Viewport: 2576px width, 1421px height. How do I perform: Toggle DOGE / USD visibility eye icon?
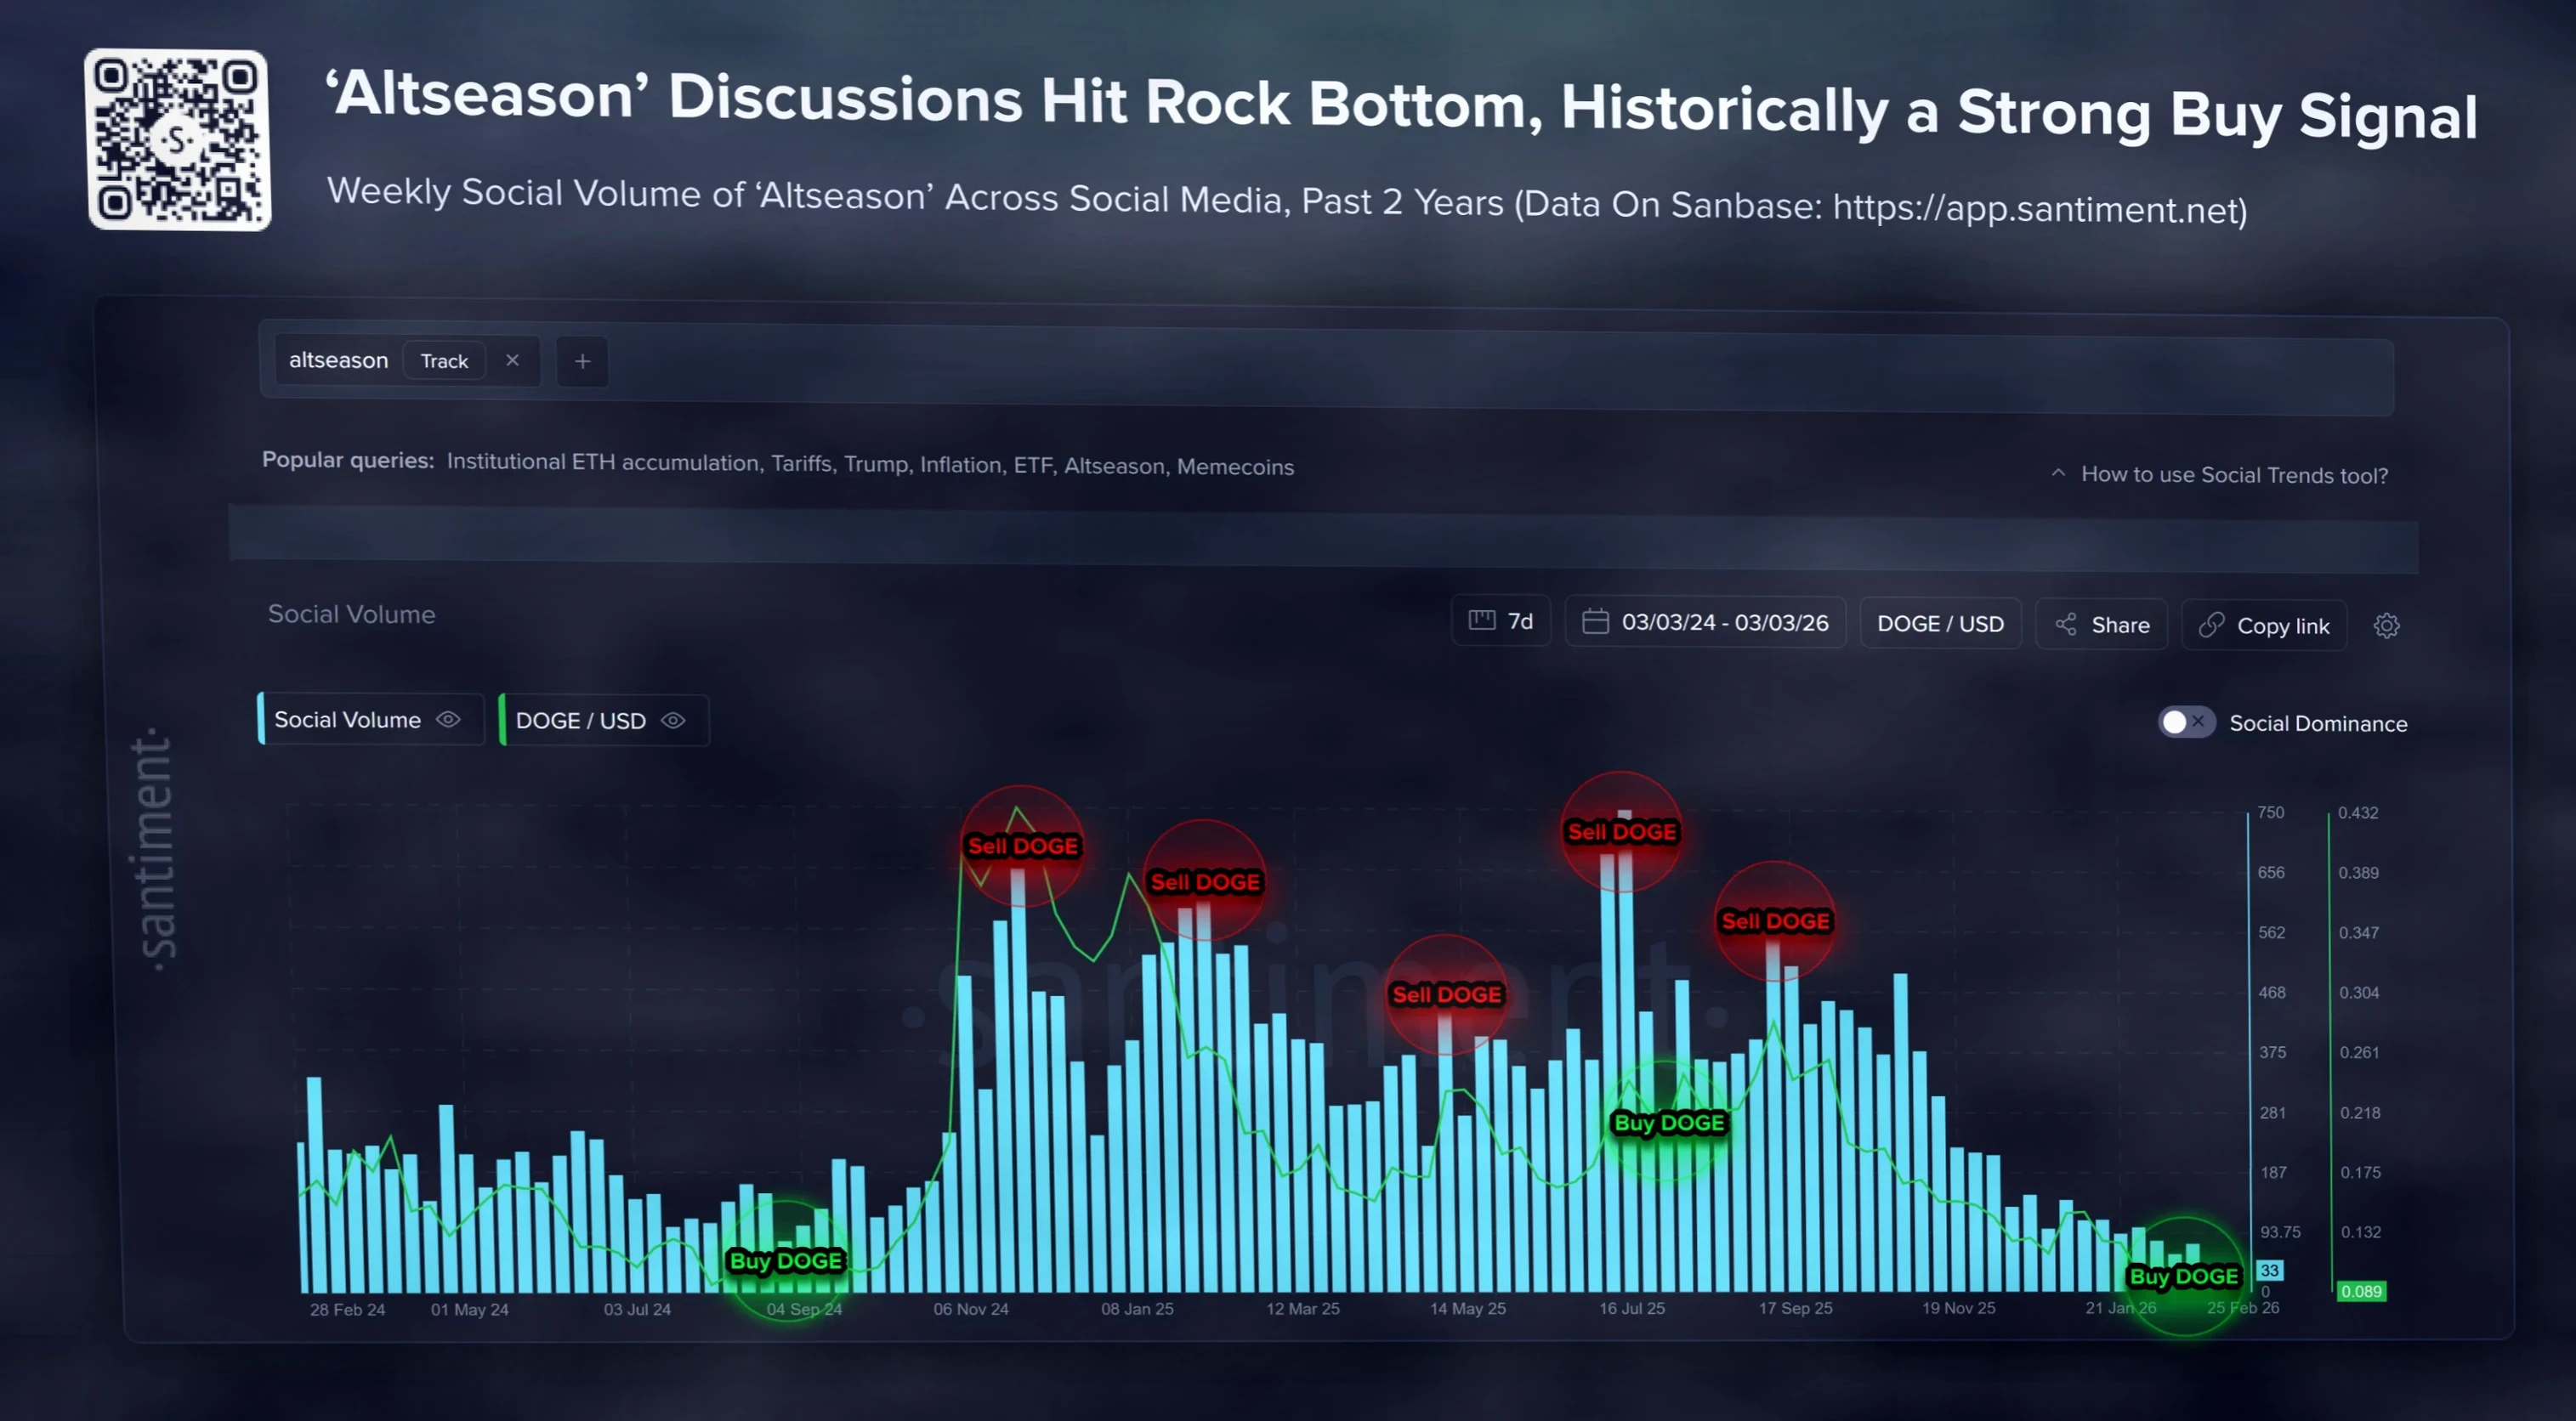point(674,721)
